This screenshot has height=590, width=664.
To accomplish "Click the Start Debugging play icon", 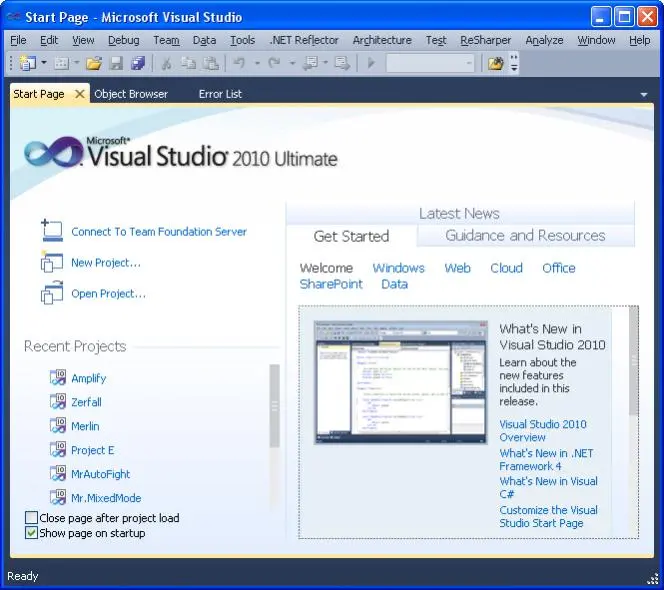I will [x=371, y=64].
